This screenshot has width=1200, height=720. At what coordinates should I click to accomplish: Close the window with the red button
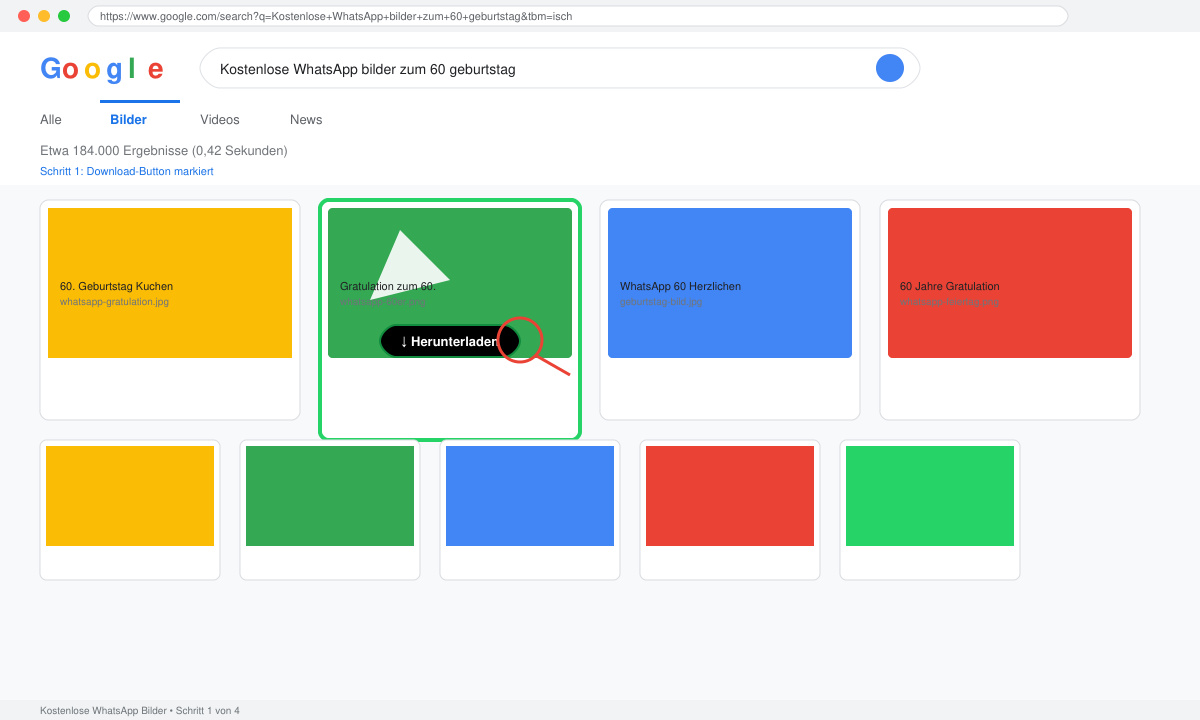click(24, 16)
